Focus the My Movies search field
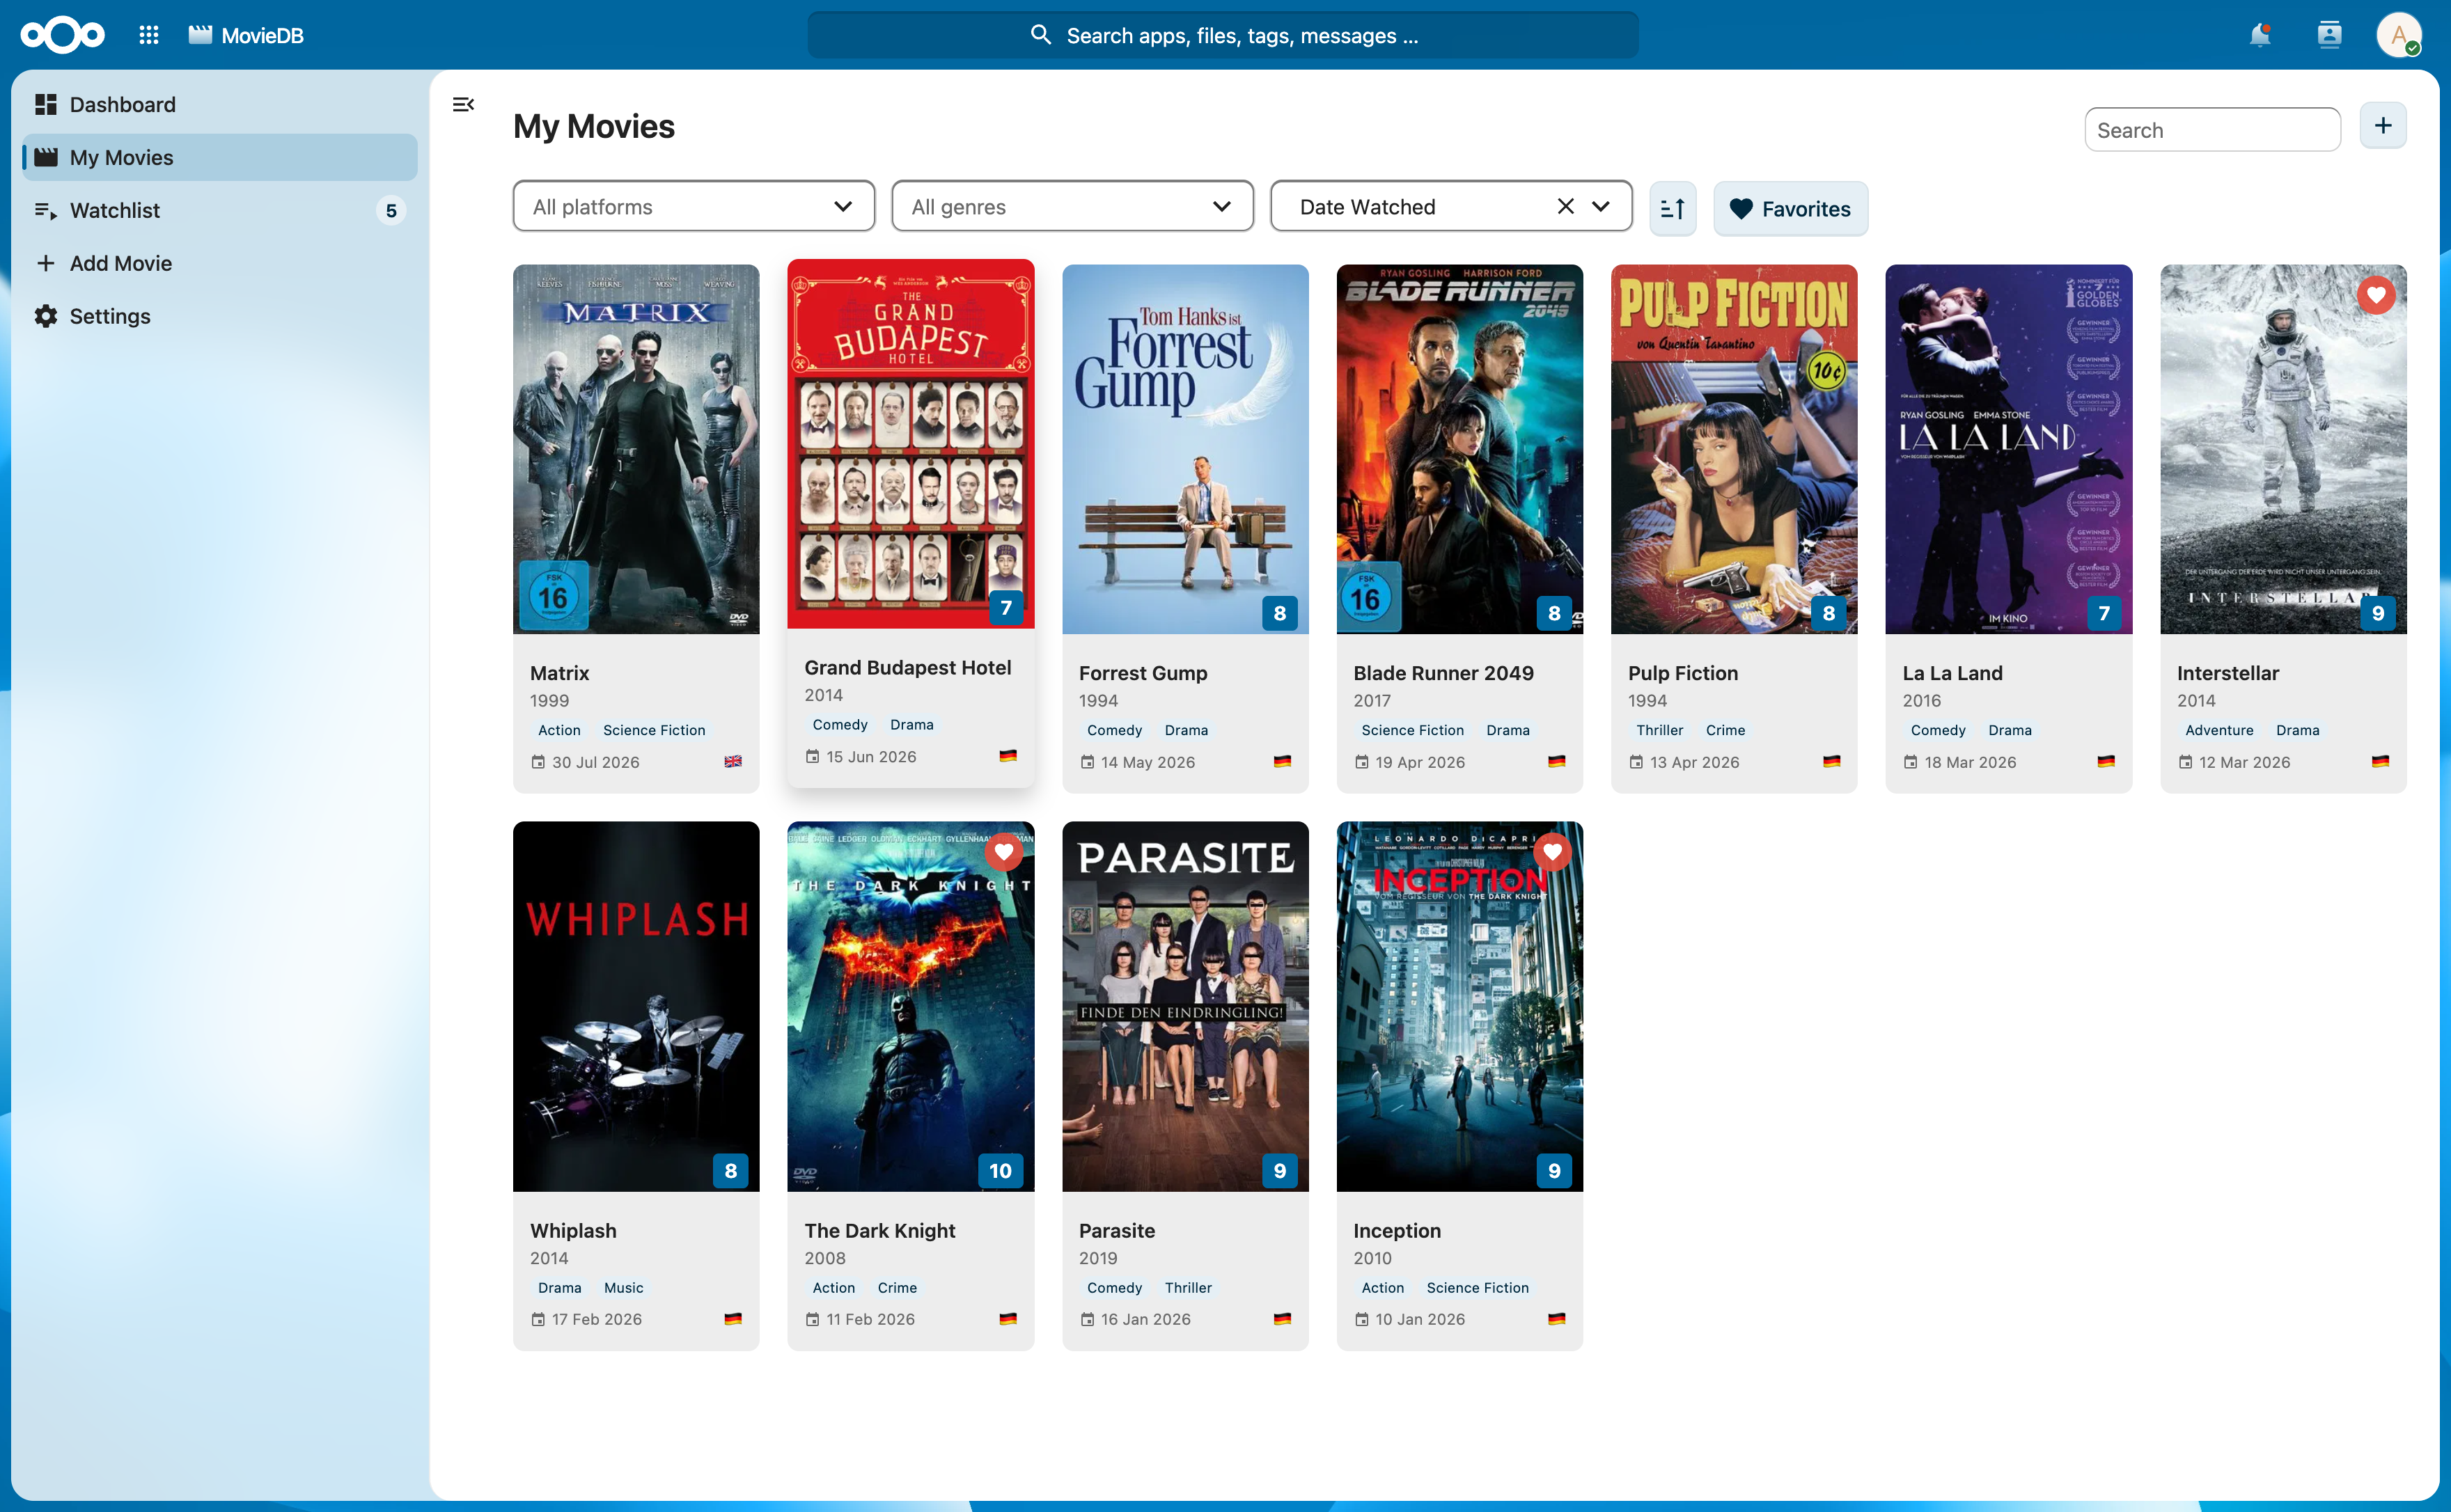 [x=2212, y=130]
